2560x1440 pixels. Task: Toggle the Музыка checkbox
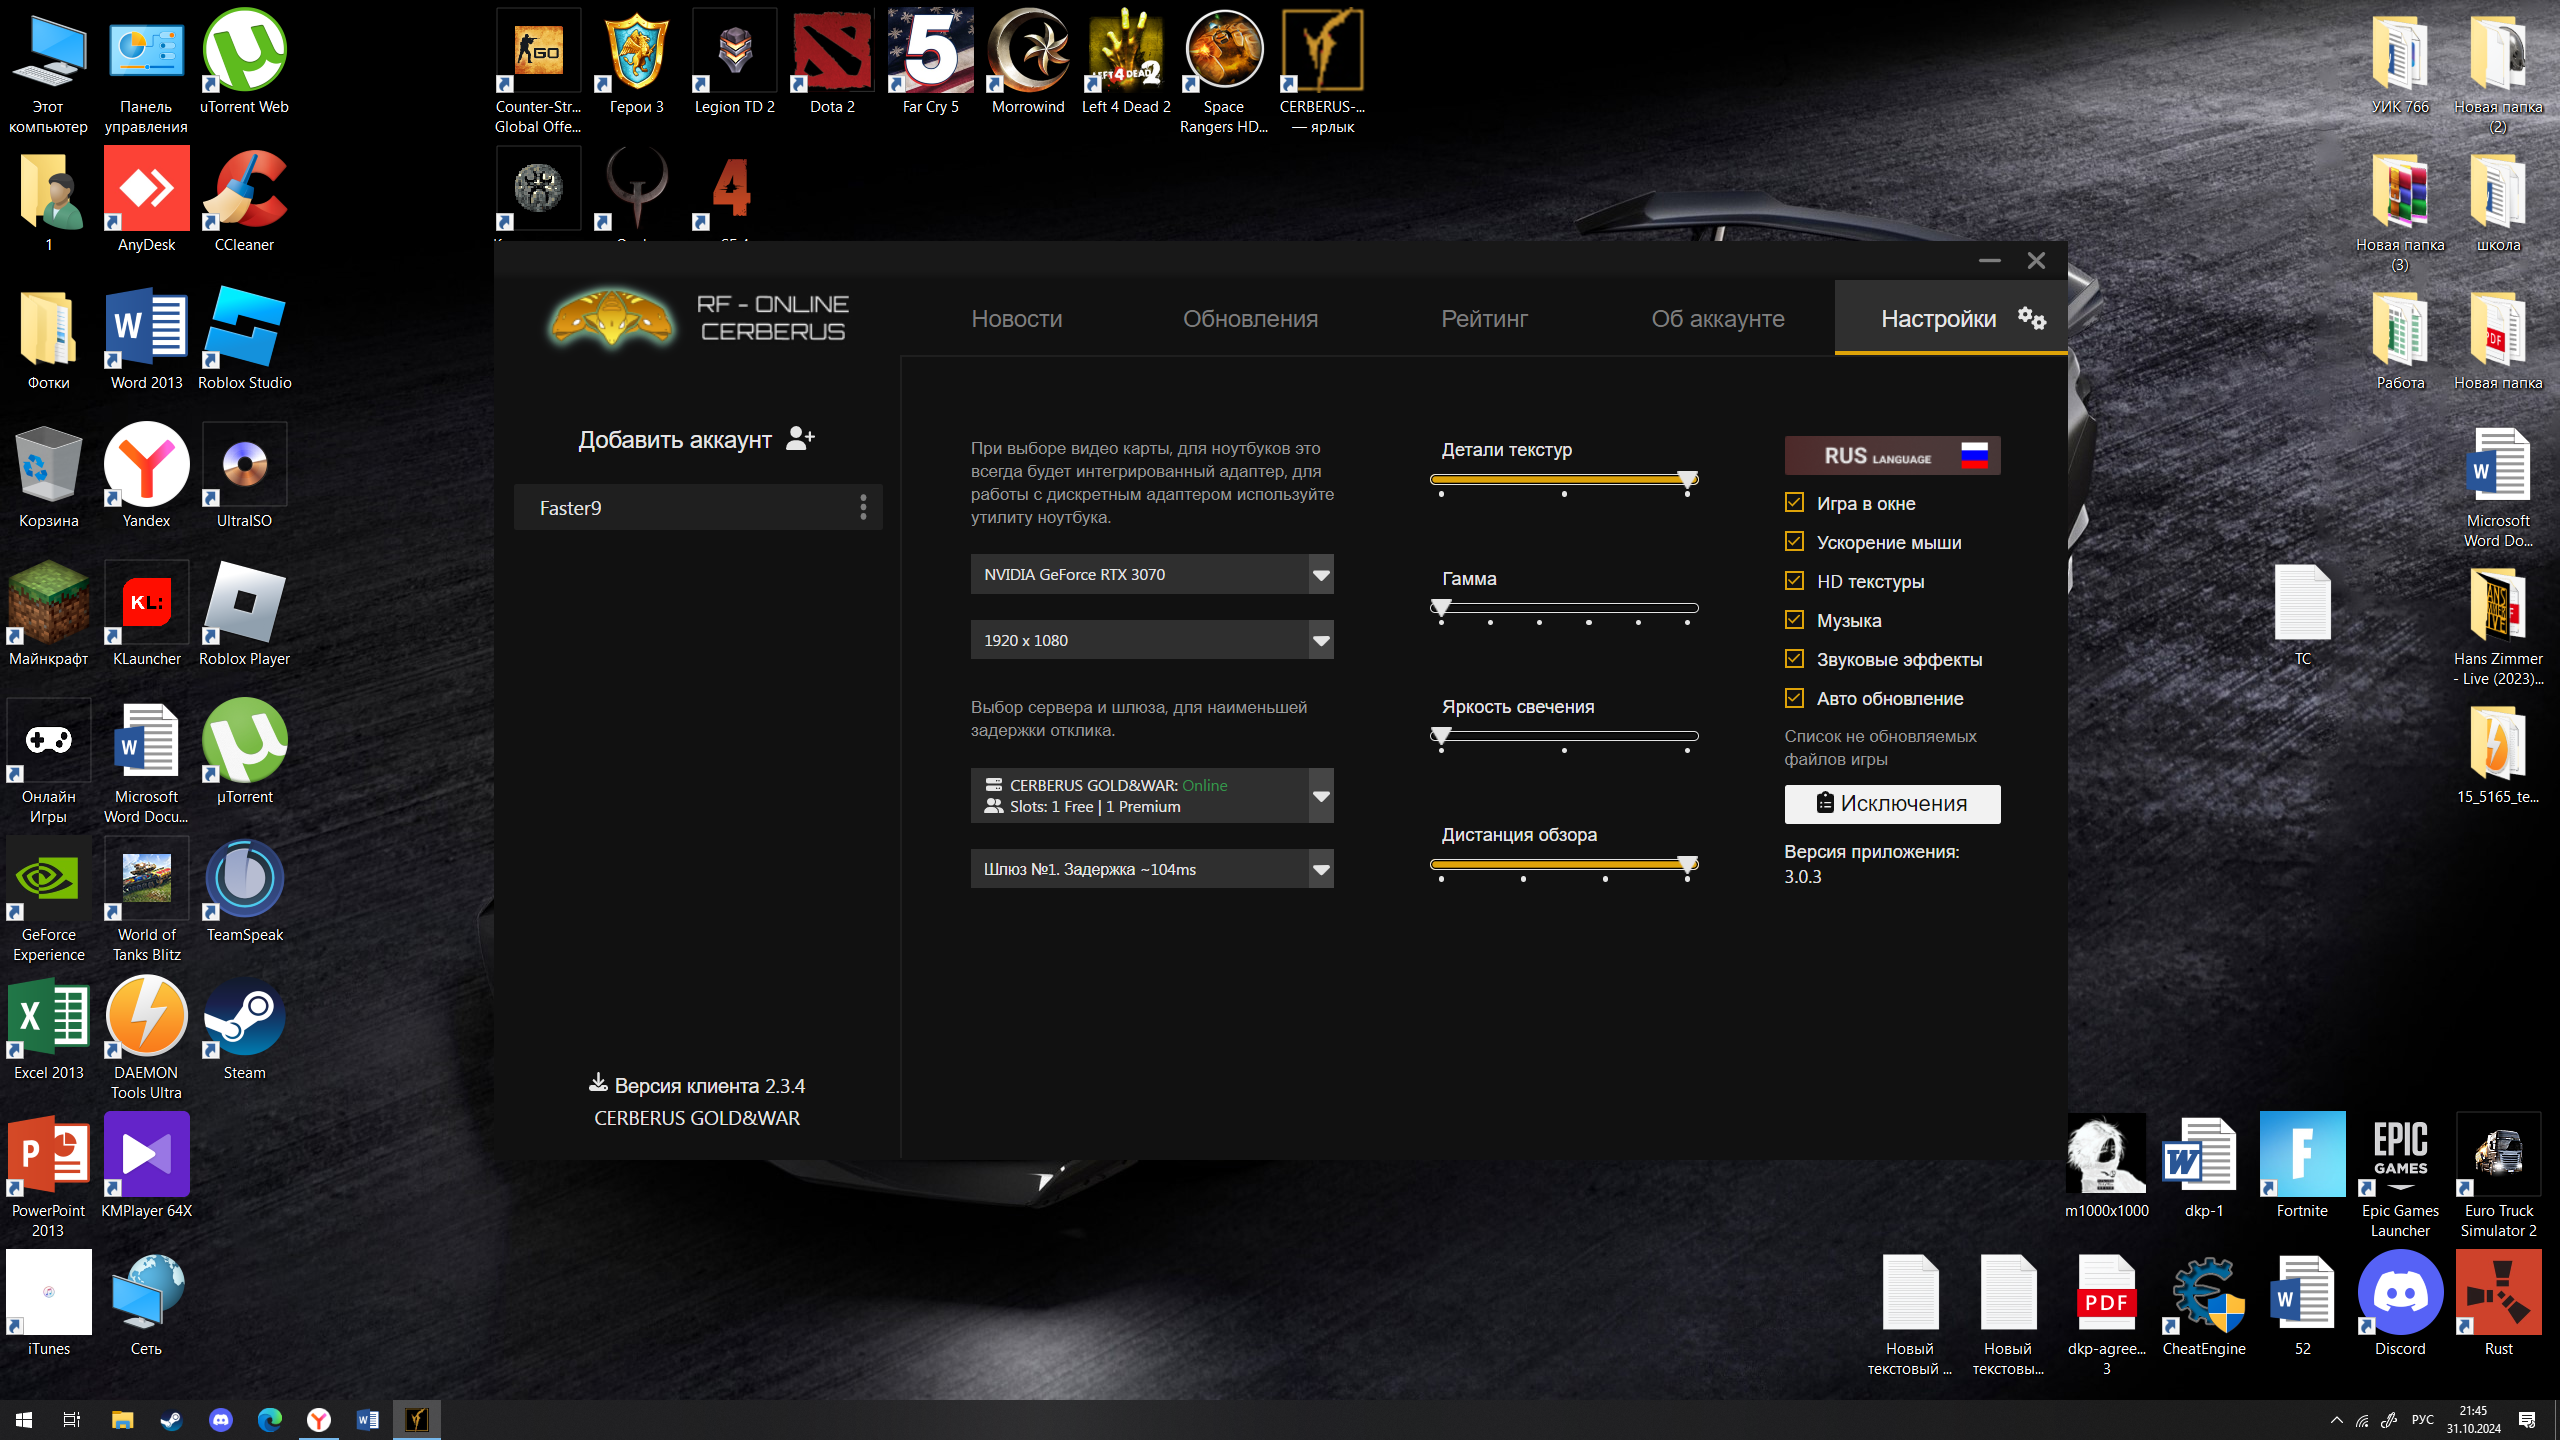click(x=1794, y=620)
